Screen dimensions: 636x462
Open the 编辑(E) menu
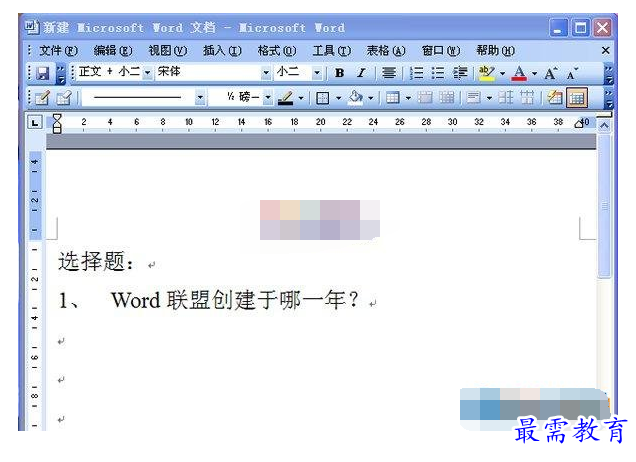(113, 51)
